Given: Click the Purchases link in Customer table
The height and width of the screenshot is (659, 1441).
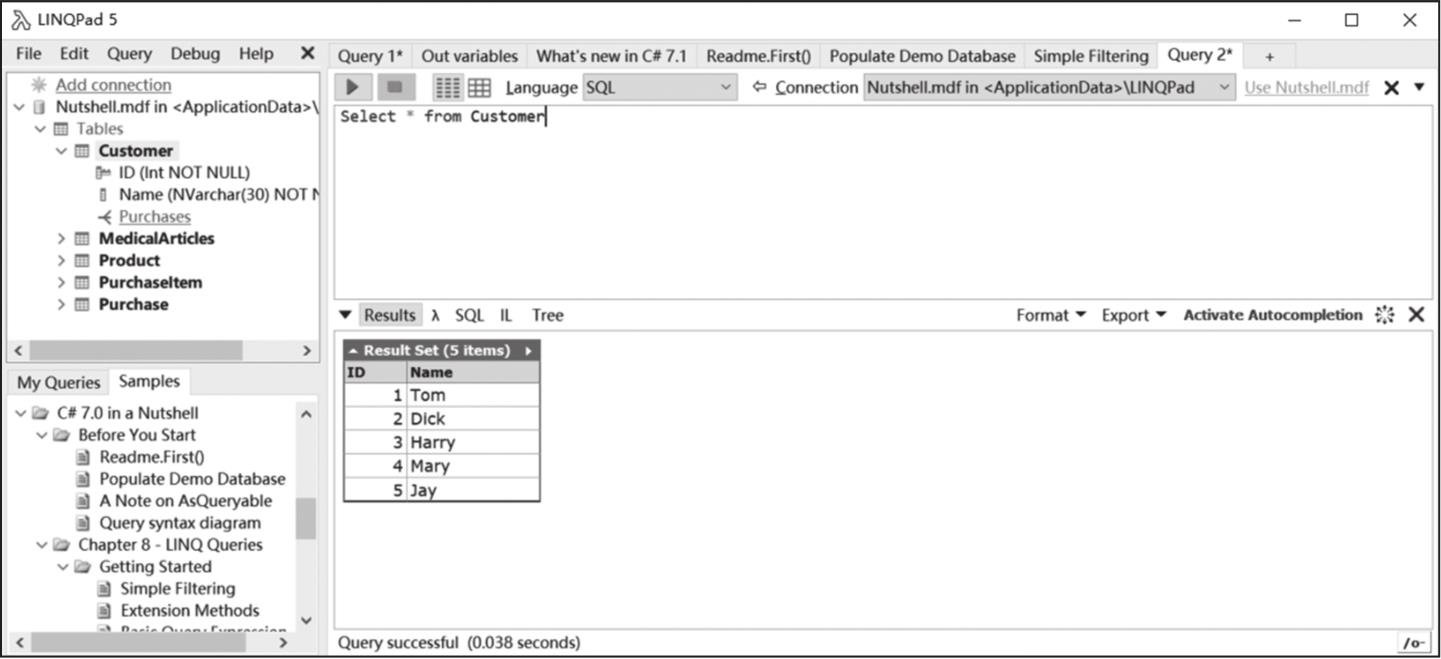Looking at the screenshot, I should (x=155, y=217).
